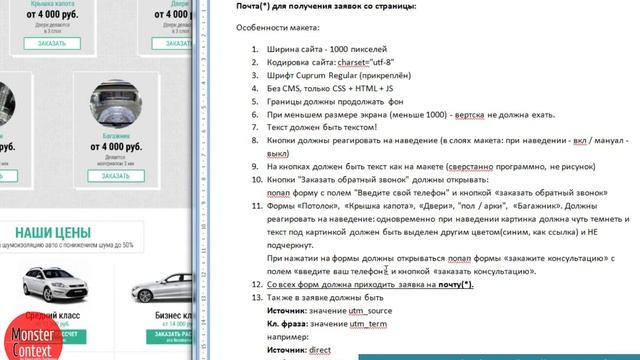Click the underlined word 'выкл)' in item 8
Screen dimensions: 640x360
(x=278, y=153)
